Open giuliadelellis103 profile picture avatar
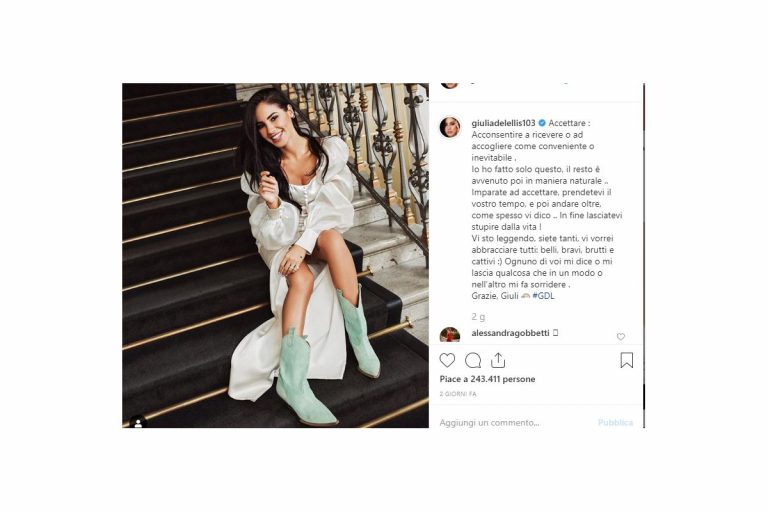The width and height of the screenshot is (768, 512). point(450,127)
